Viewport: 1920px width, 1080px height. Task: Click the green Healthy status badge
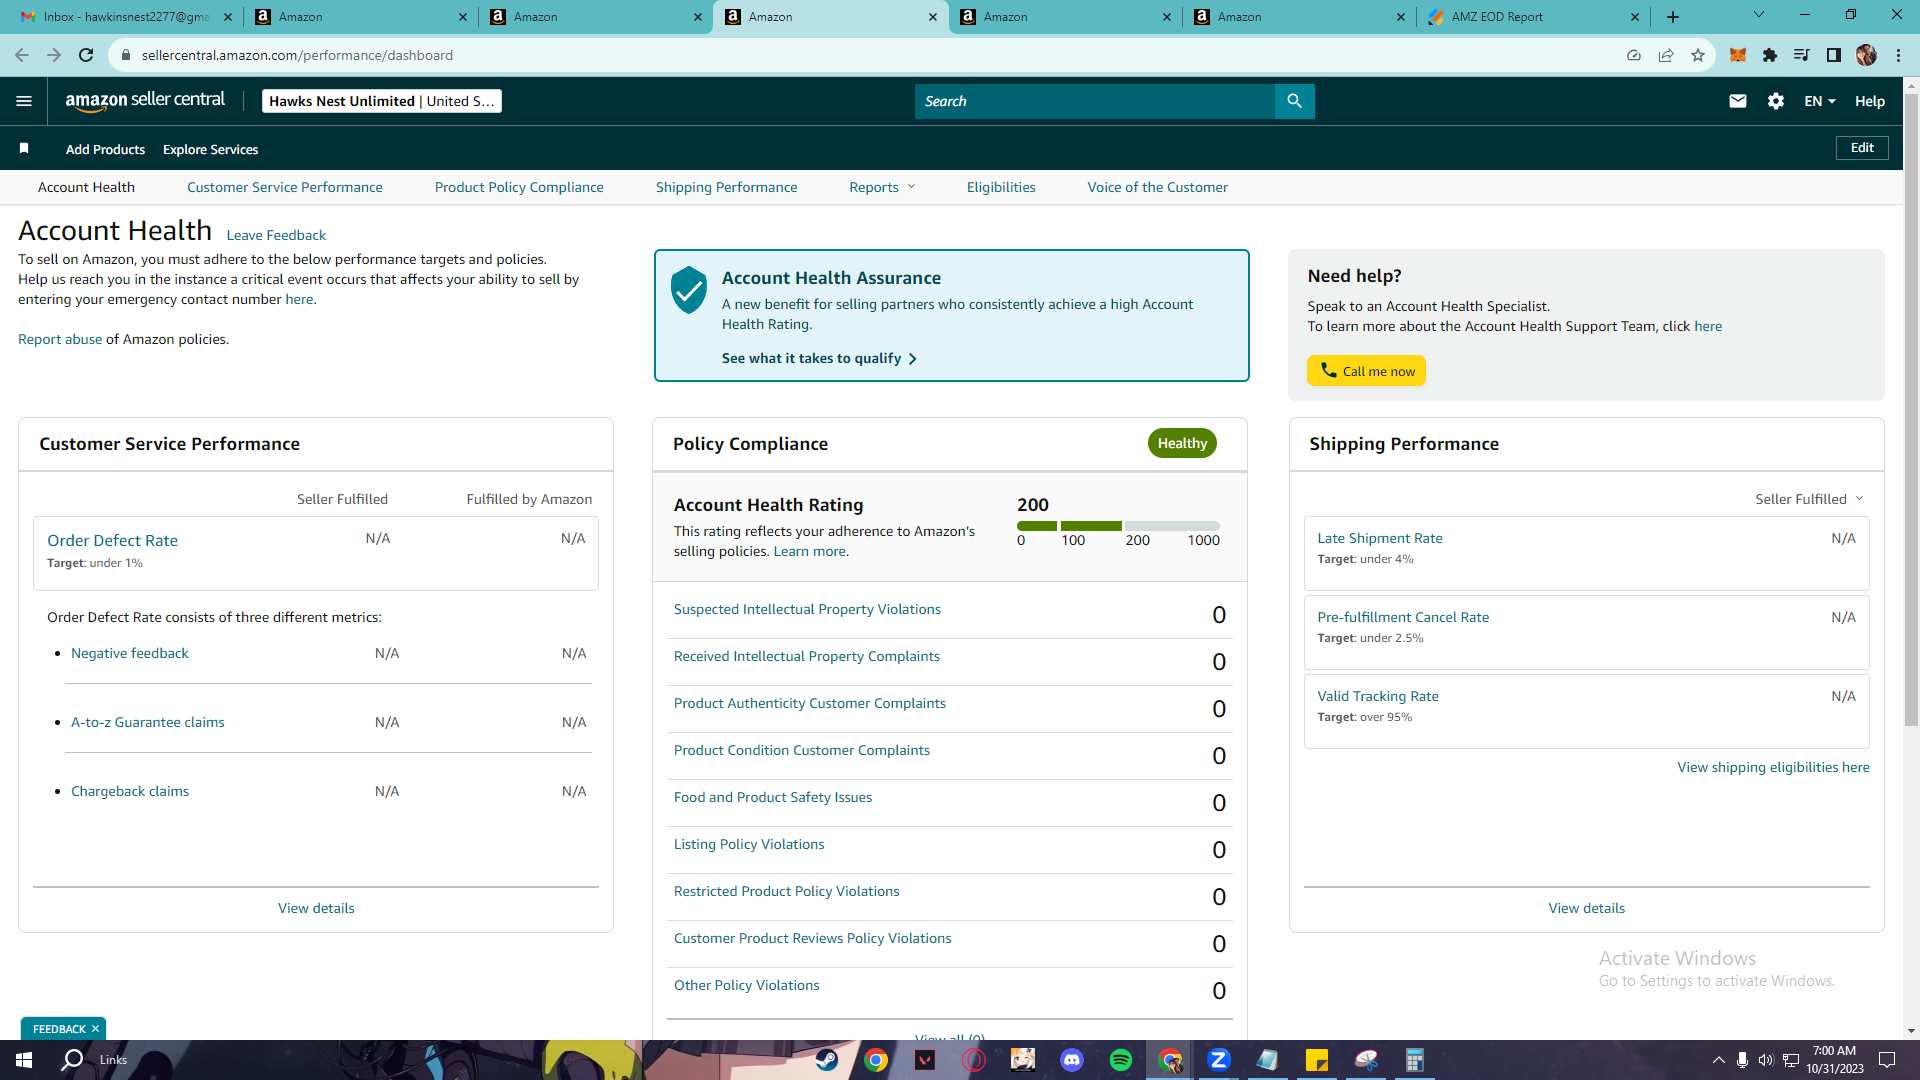1182,443
